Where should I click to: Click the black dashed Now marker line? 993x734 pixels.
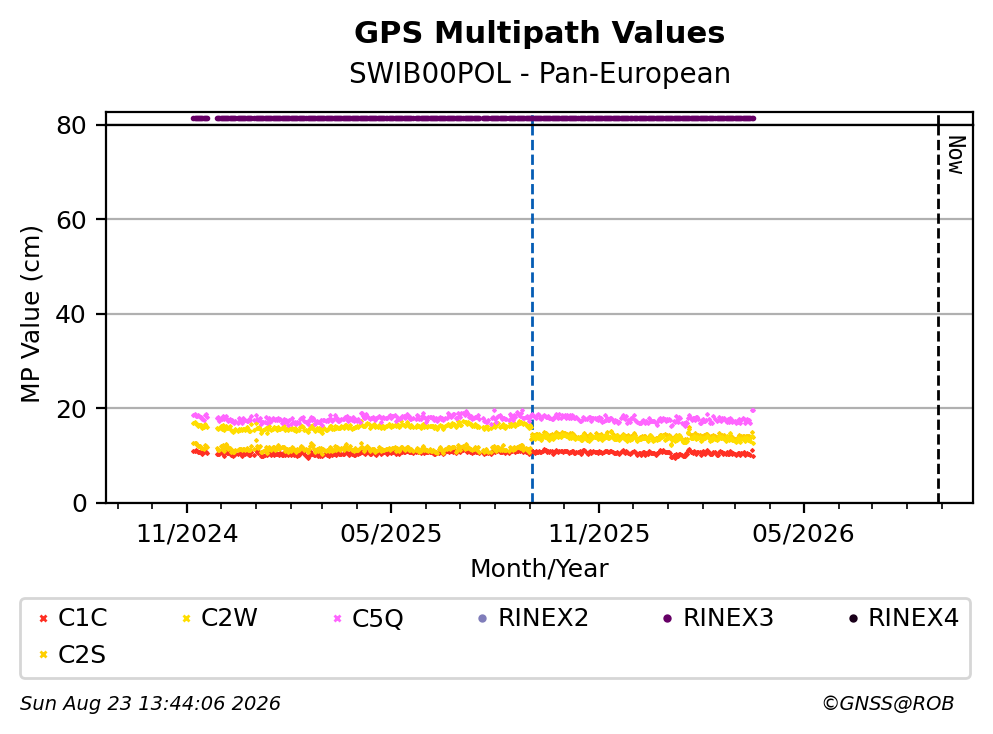tap(939, 308)
